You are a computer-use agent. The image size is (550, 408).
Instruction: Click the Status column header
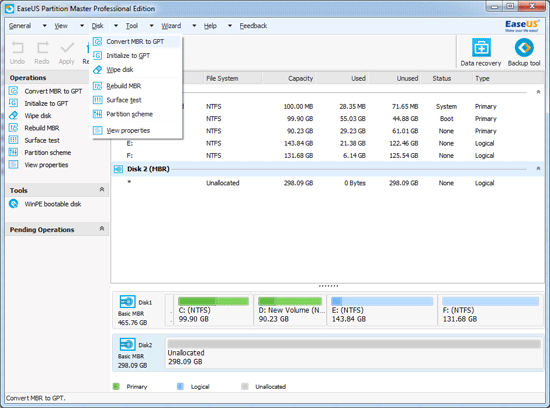(x=447, y=79)
